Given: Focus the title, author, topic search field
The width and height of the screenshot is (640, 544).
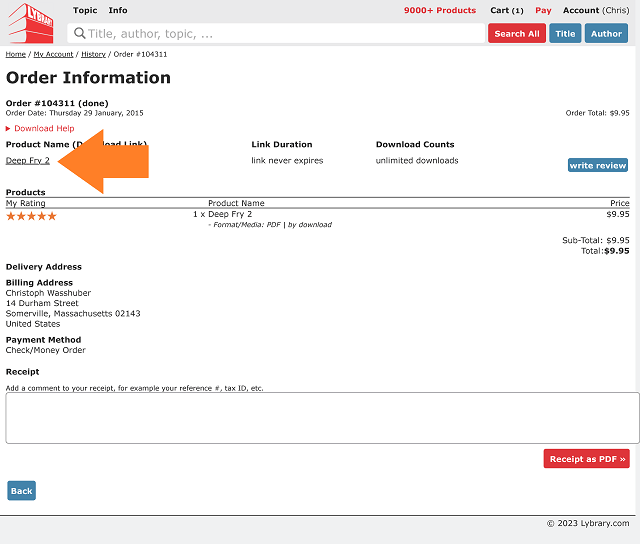Looking at the screenshot, I should (280, 34).
